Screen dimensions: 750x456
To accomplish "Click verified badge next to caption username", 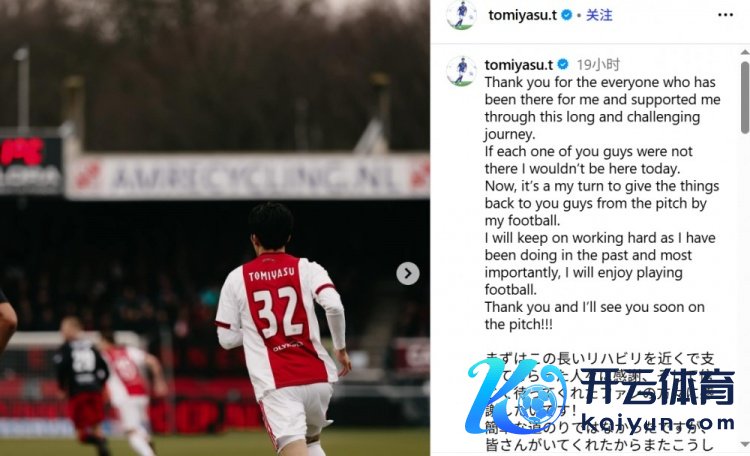I will point(563,64).
